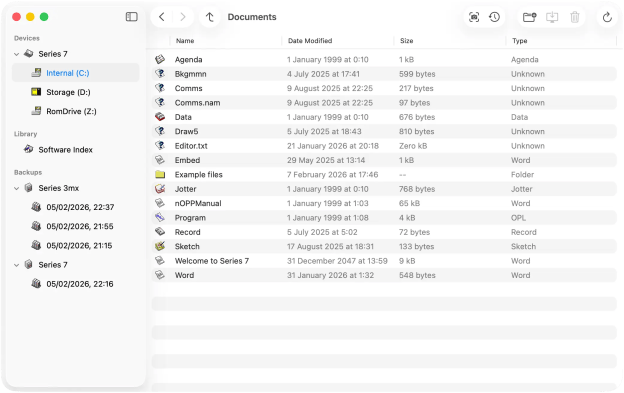Viewport: 624px width, 393px height.
Task: Sort by the Type column header
Action: (520, 41)
